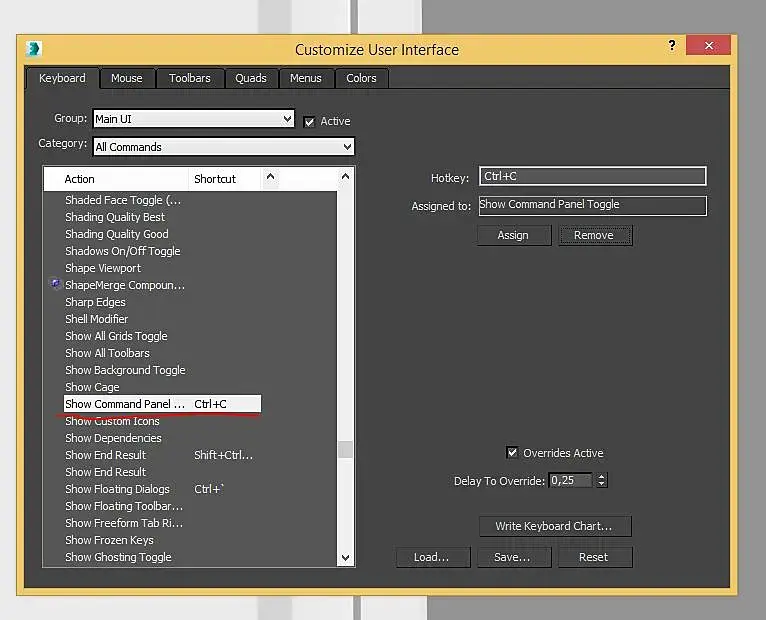Viewport: 766px width, 620px height.
Task: Switch to the Quads tab
Action: (x=251, y=78)
